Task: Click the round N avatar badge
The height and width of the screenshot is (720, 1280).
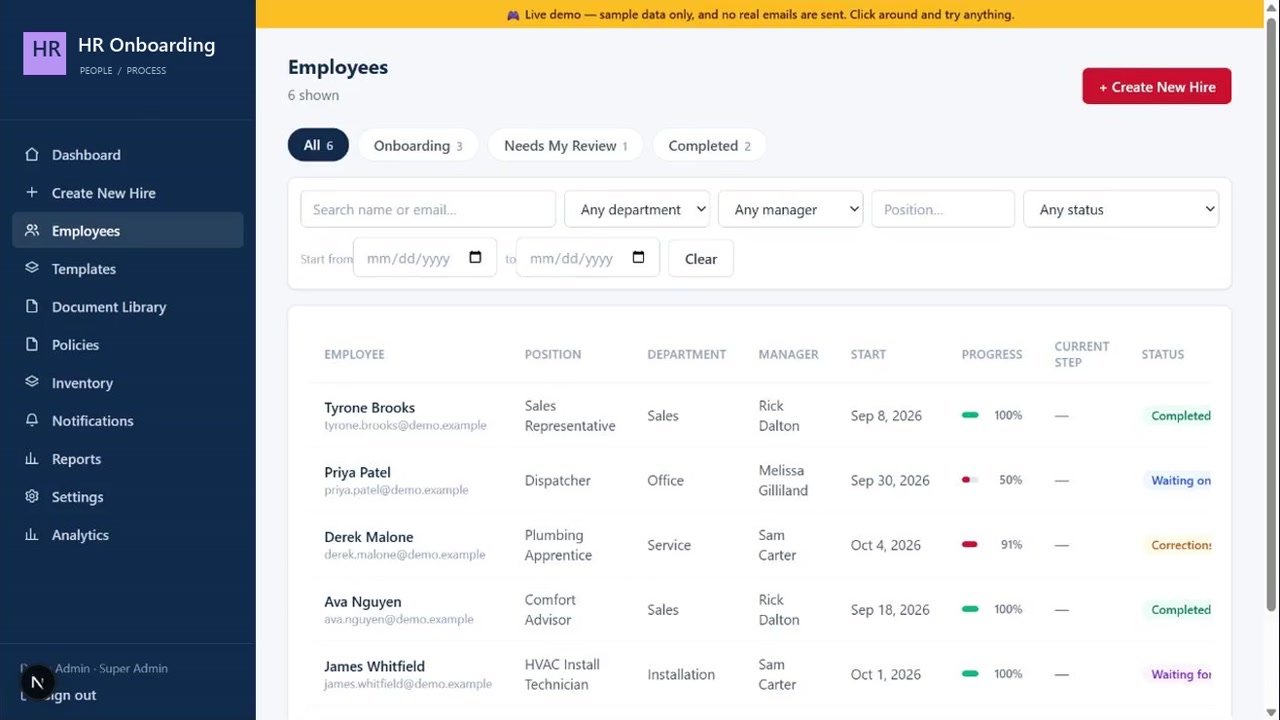Action: pos(37,683)
